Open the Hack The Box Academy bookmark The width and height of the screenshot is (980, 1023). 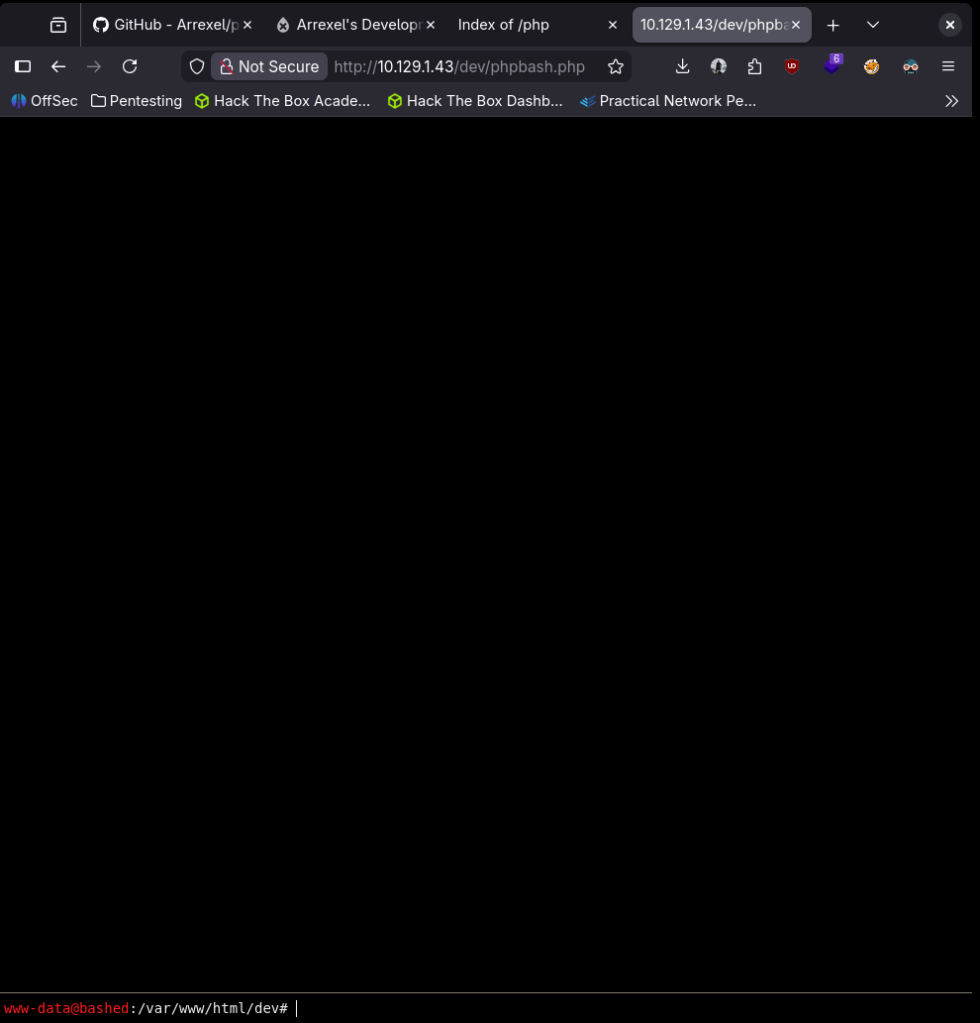coord(282,101)
